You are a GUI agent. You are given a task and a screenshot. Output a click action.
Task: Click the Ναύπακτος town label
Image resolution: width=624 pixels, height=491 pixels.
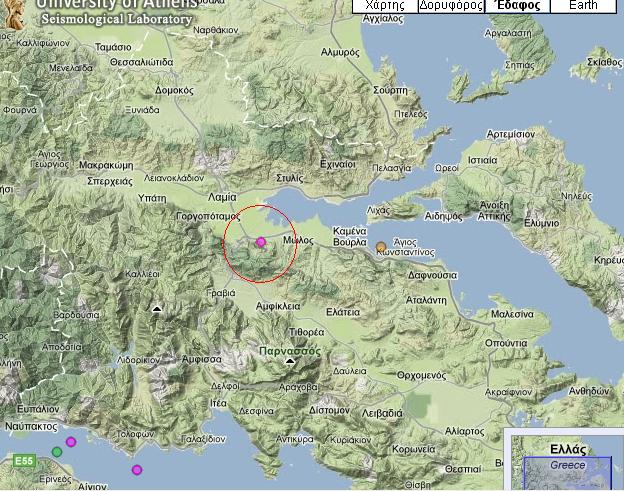coord(29,426)
